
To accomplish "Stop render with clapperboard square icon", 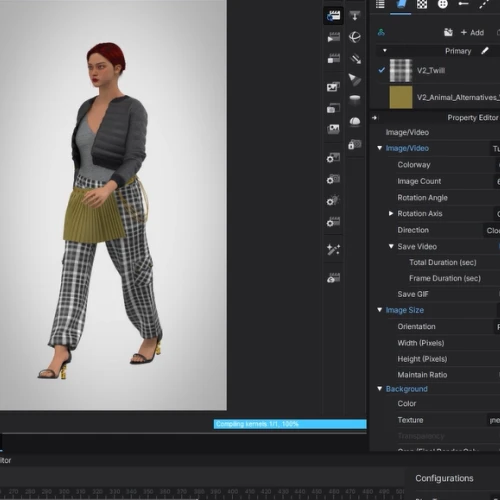I will [333, 58].
